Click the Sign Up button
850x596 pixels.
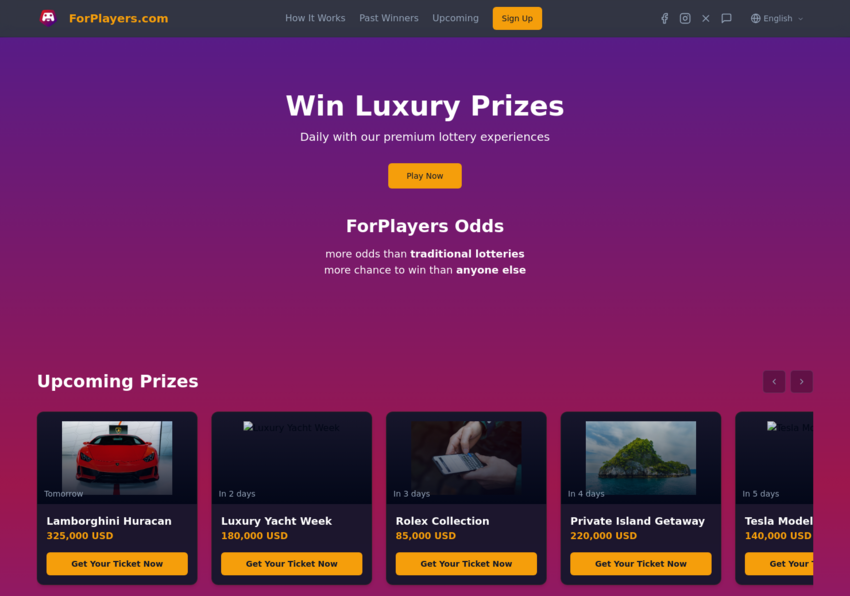tap(517, 18)
